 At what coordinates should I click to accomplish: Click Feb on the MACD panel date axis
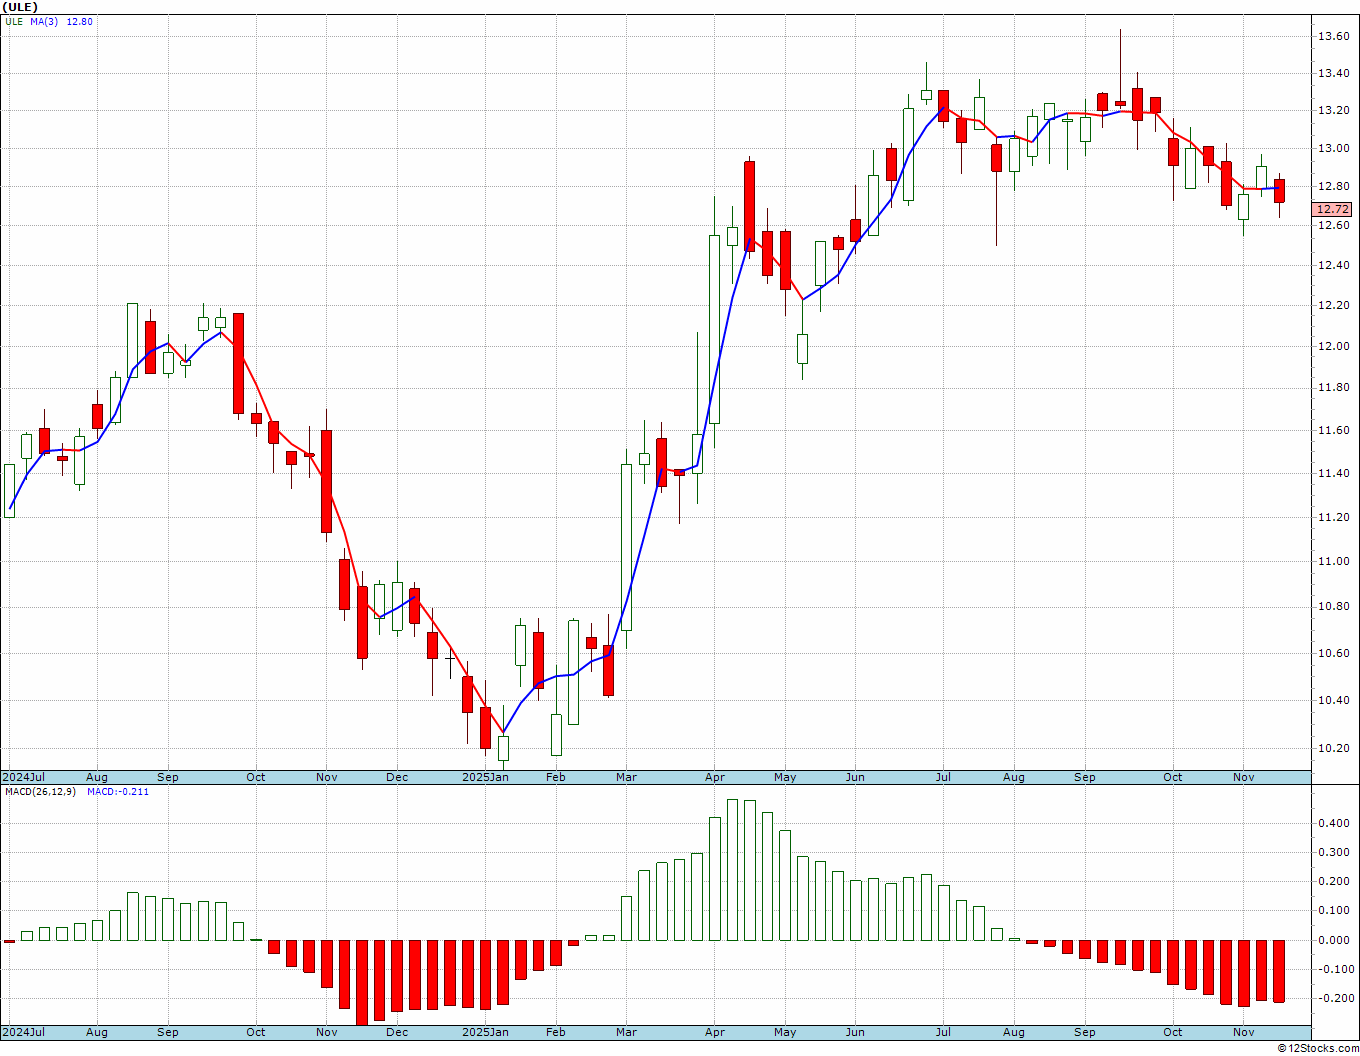pyautogui.click(x=555, y=1031)
